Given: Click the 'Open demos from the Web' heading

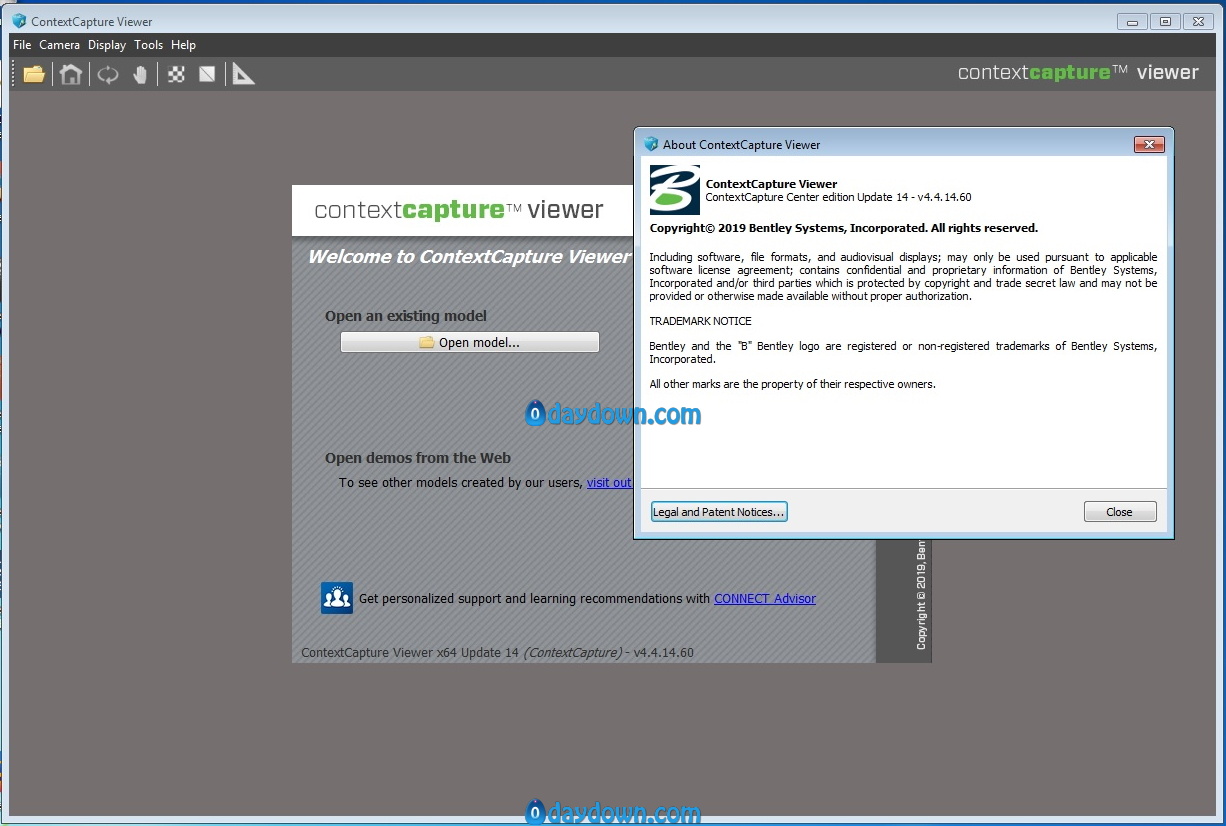Looking at the screenshot, I should tap(418, 458).
